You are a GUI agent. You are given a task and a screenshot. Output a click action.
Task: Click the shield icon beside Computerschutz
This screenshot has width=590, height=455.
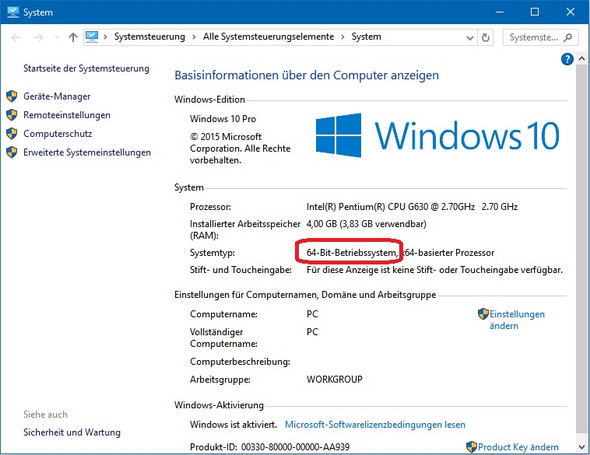(12, 133)
